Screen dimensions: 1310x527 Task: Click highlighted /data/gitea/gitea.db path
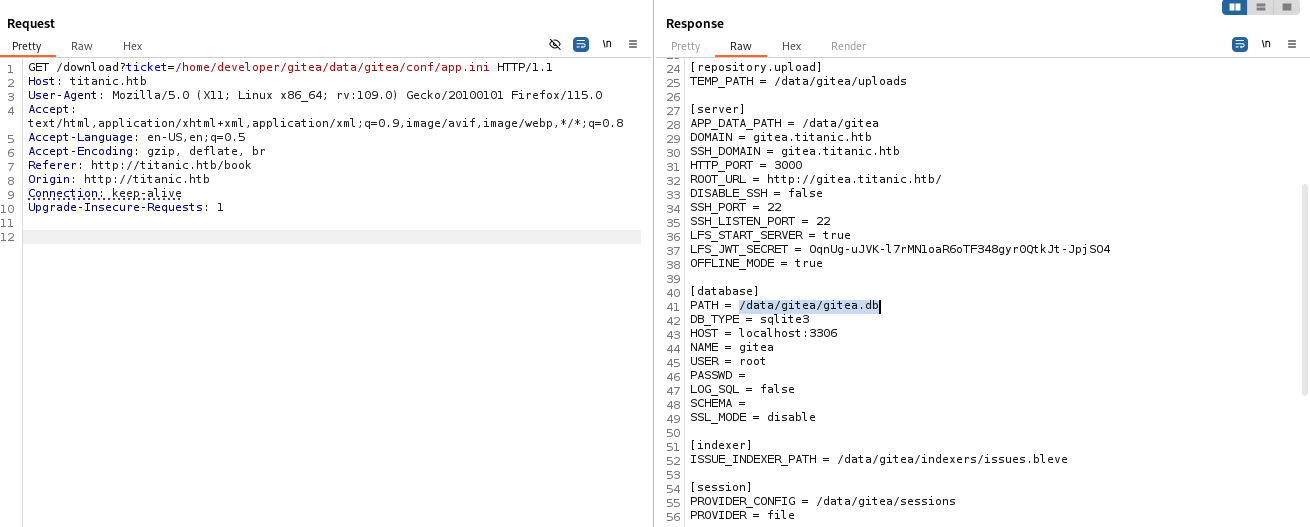(809, 305)
